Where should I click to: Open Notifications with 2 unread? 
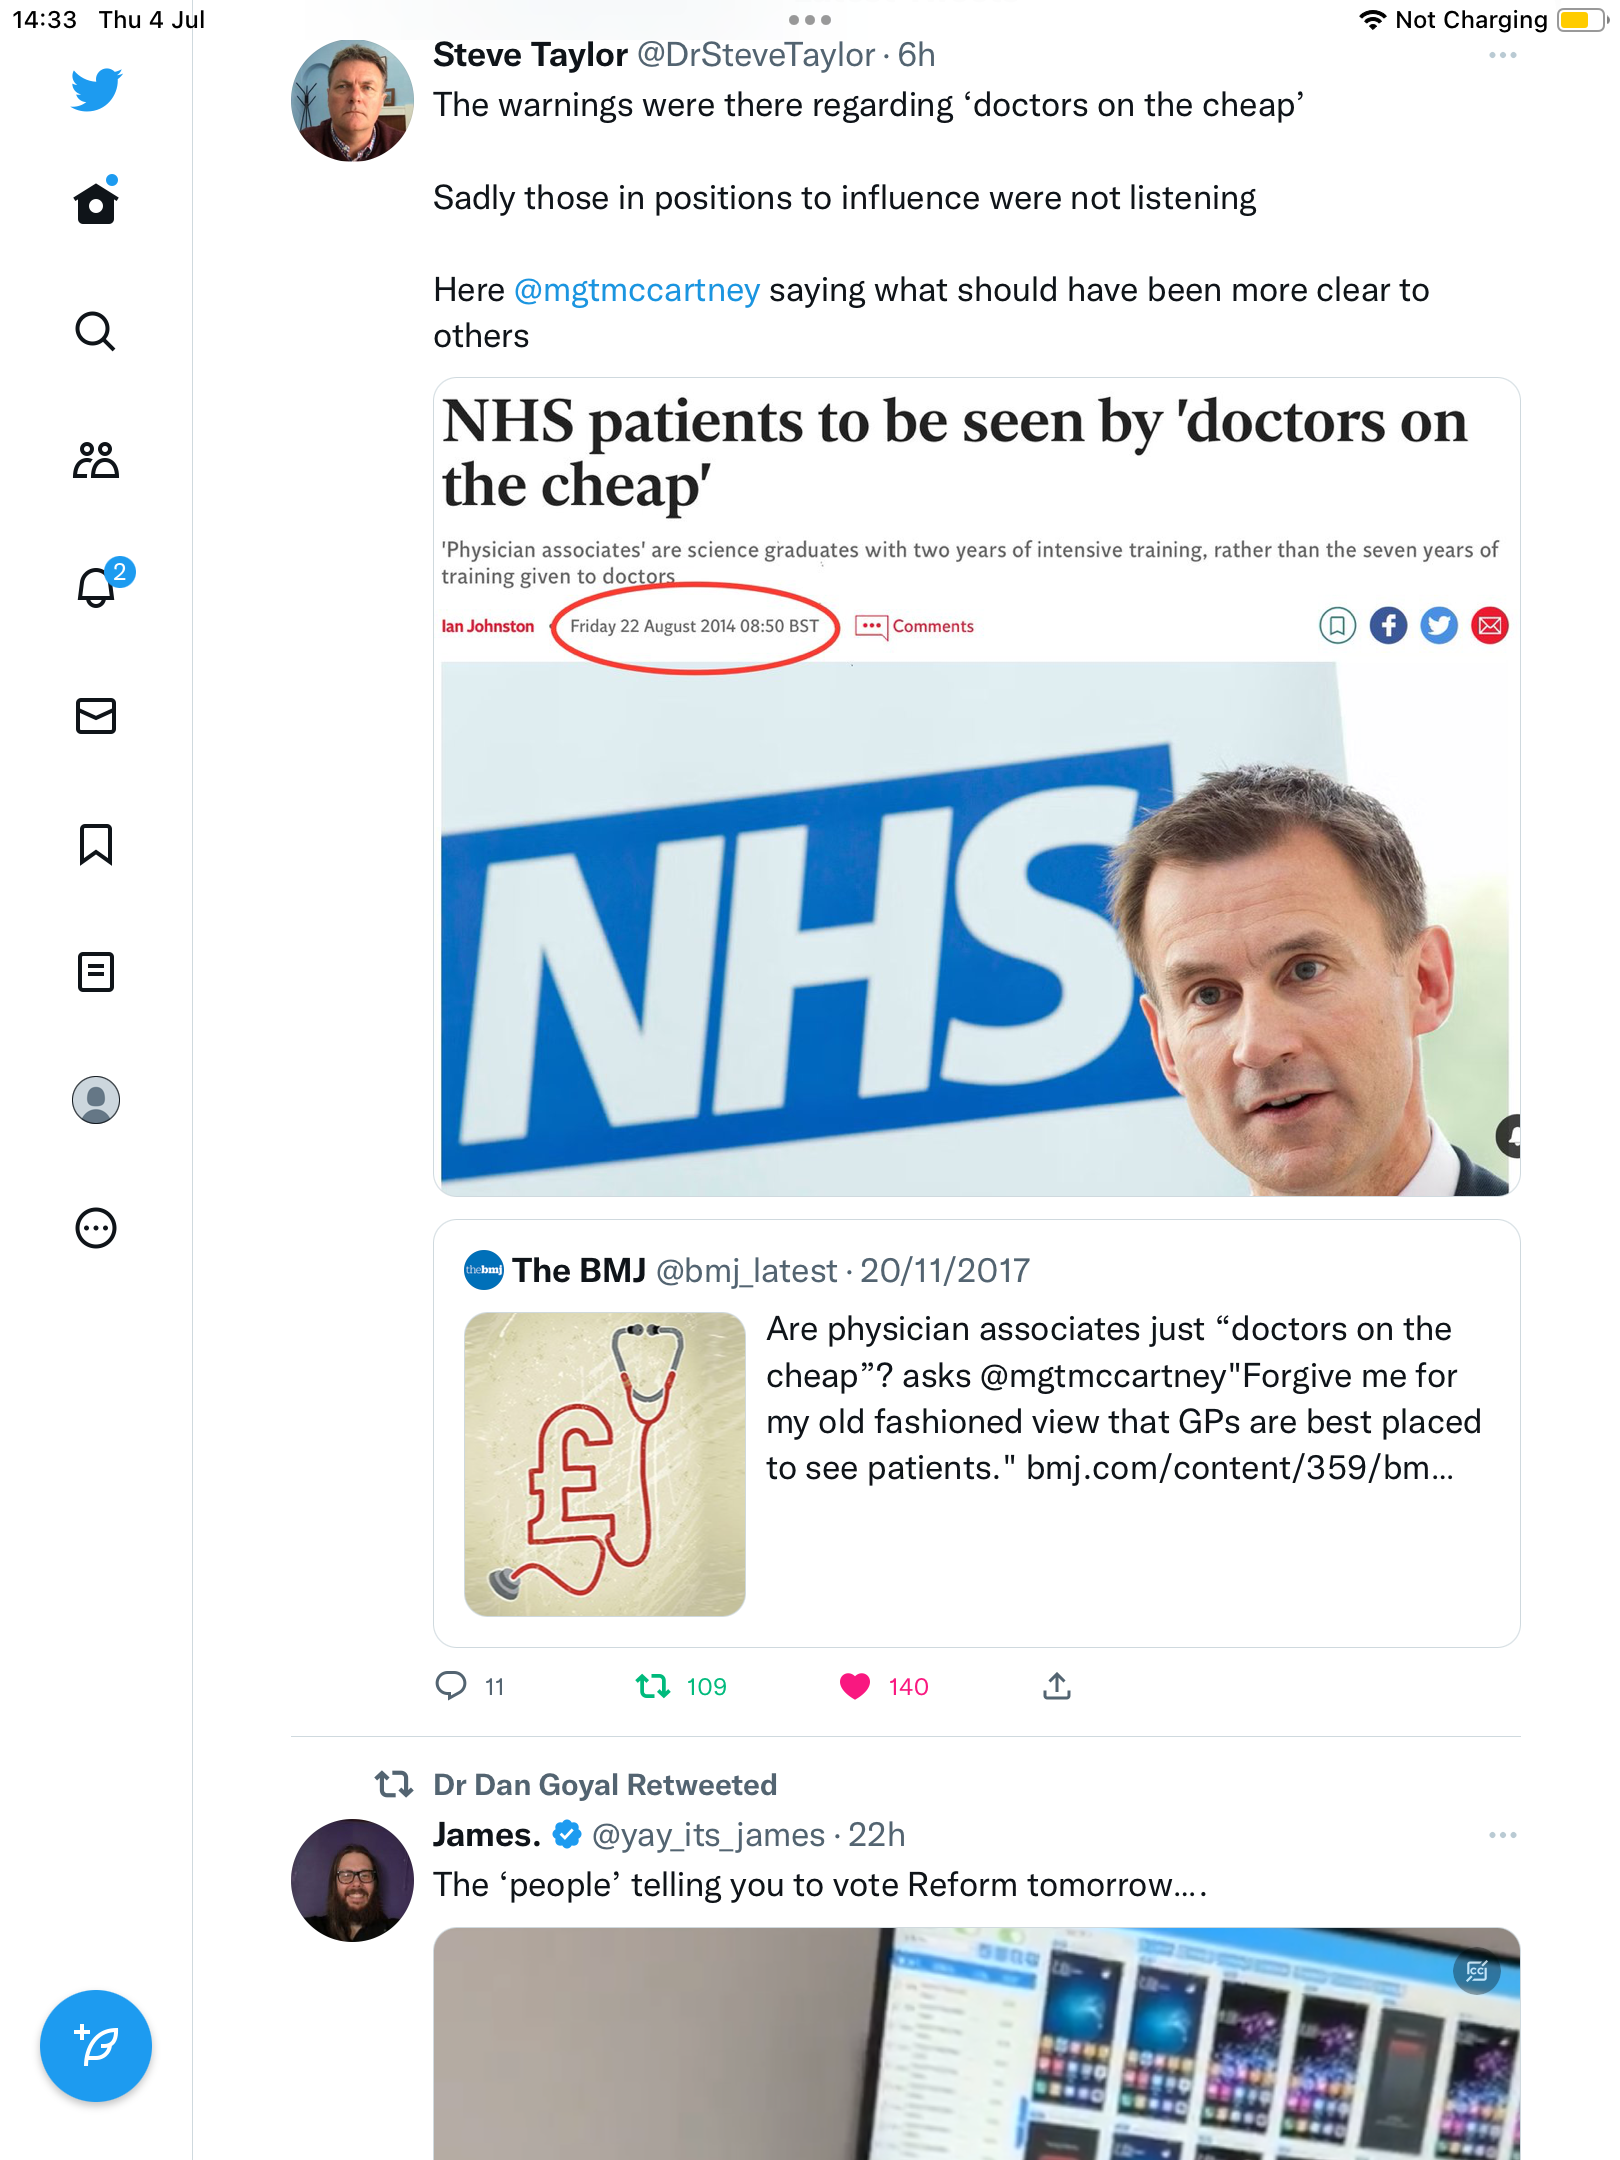pos(98,587)
